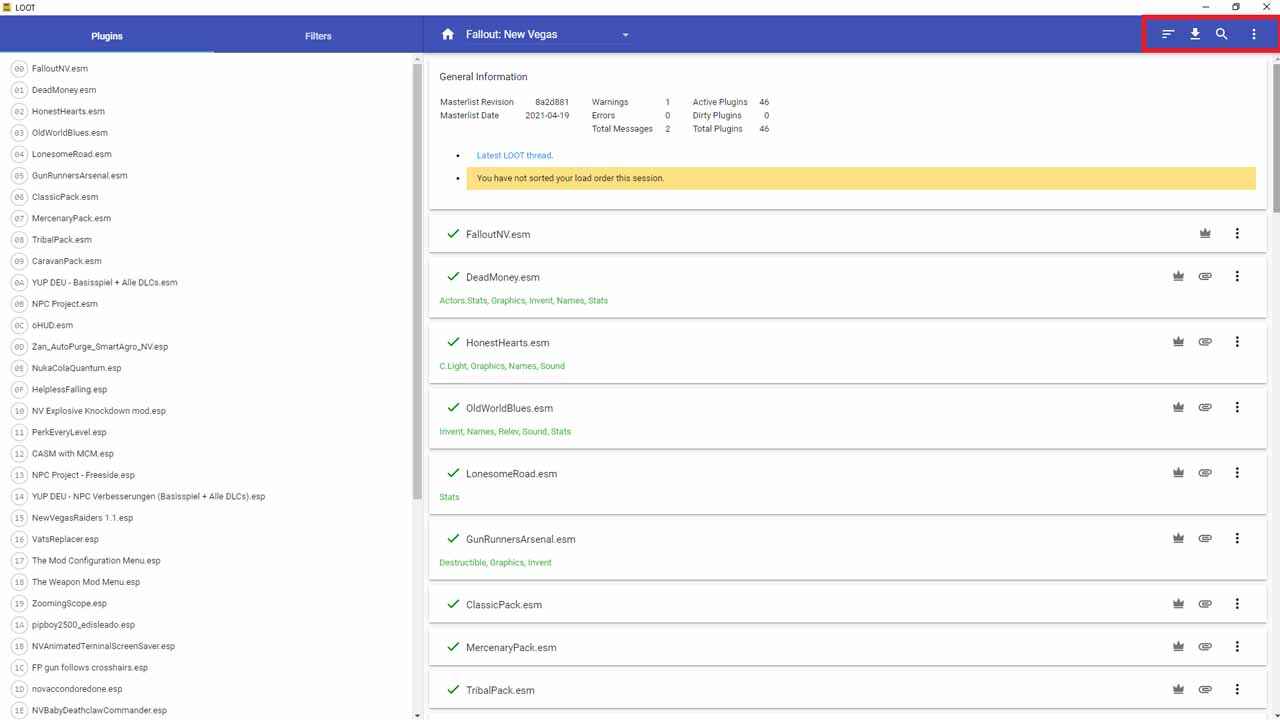Open the FalloutNV.esm card menu
This screenshot has width=1280, height=720.
(1237, 234)
